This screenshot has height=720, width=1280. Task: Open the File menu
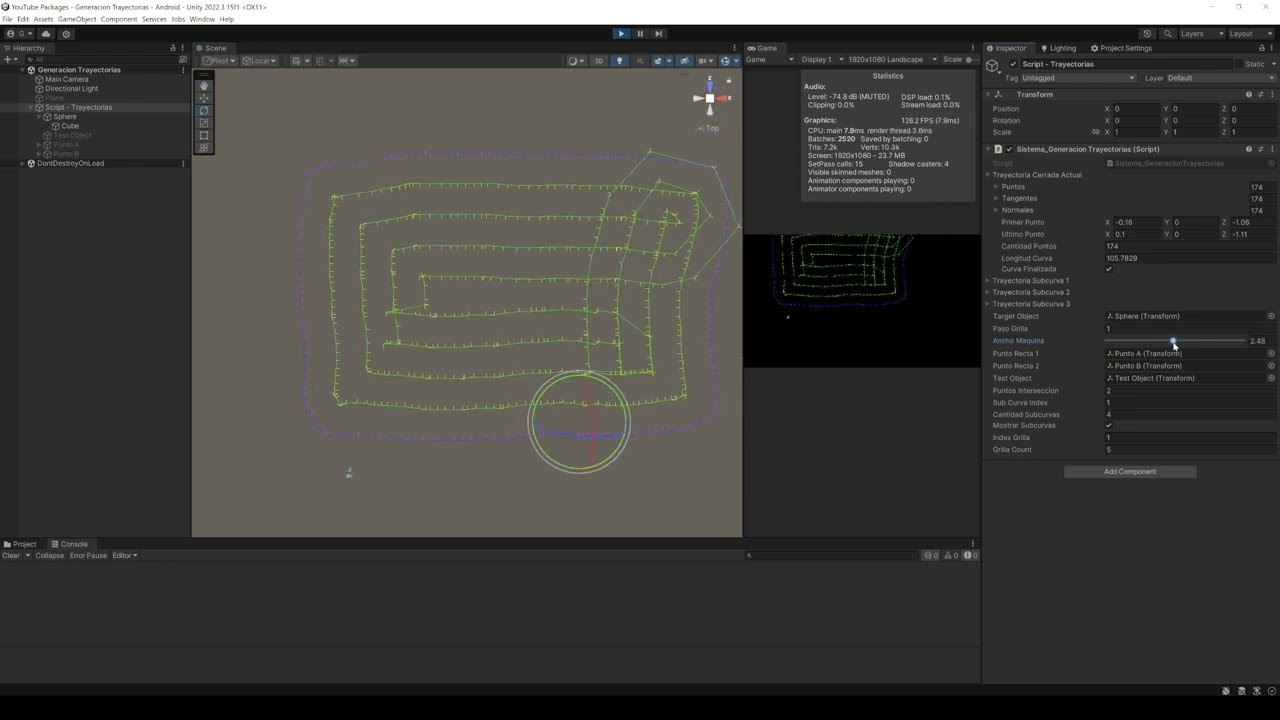(8, 19)
